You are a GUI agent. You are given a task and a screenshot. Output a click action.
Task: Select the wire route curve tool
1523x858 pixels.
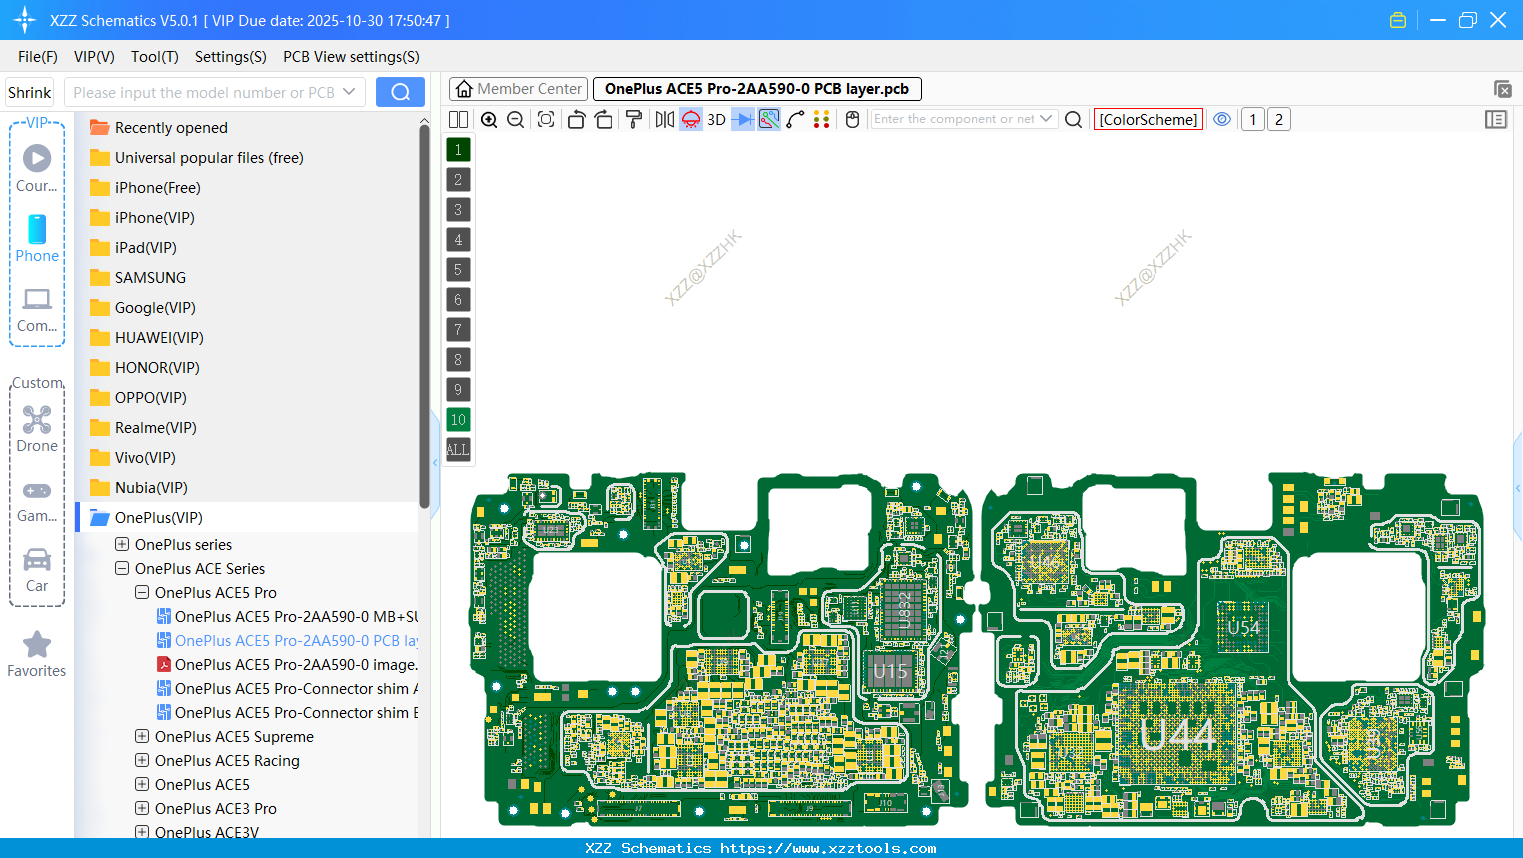pos(795,119)
